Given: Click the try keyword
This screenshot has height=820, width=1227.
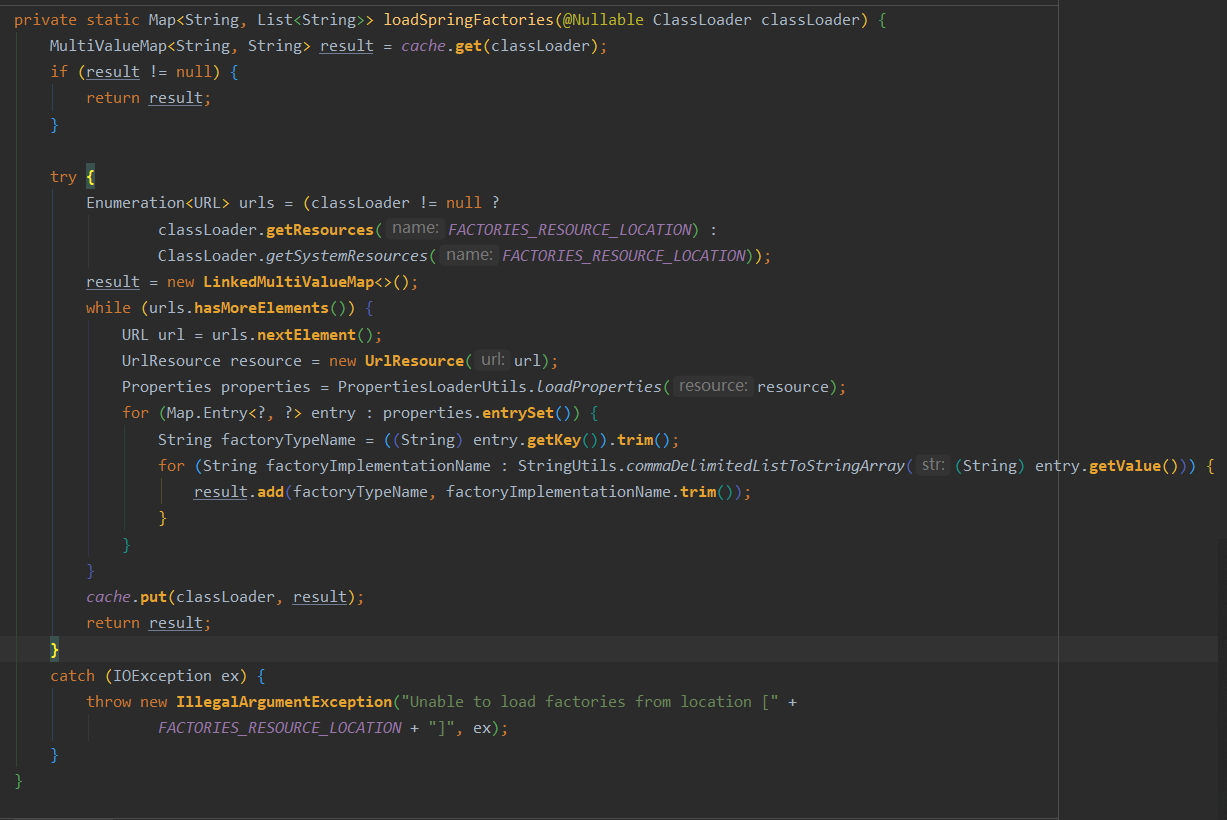Looking at the screenshot, I should click(x=63, y=176).
